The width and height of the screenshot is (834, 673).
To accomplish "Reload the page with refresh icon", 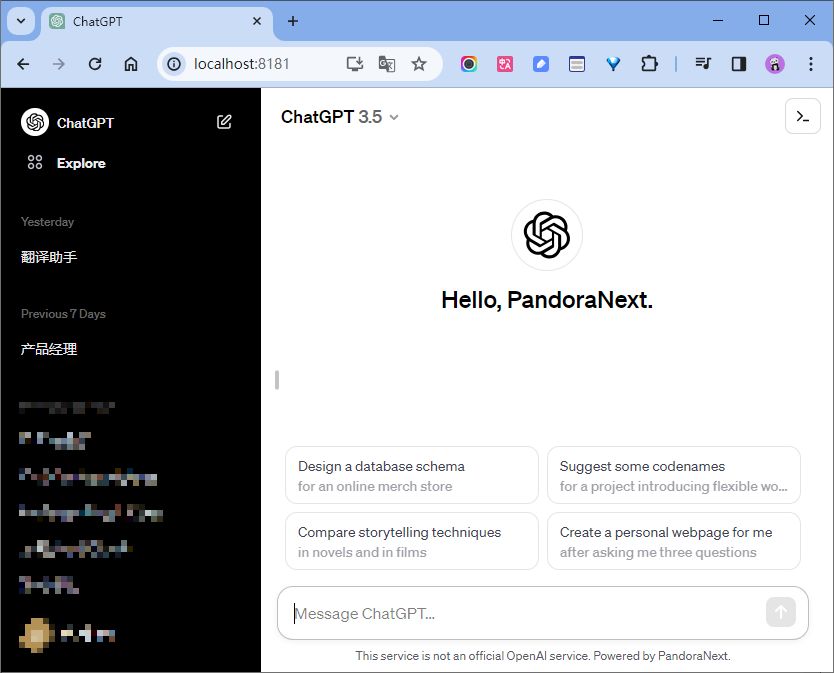I will [95, 64].
